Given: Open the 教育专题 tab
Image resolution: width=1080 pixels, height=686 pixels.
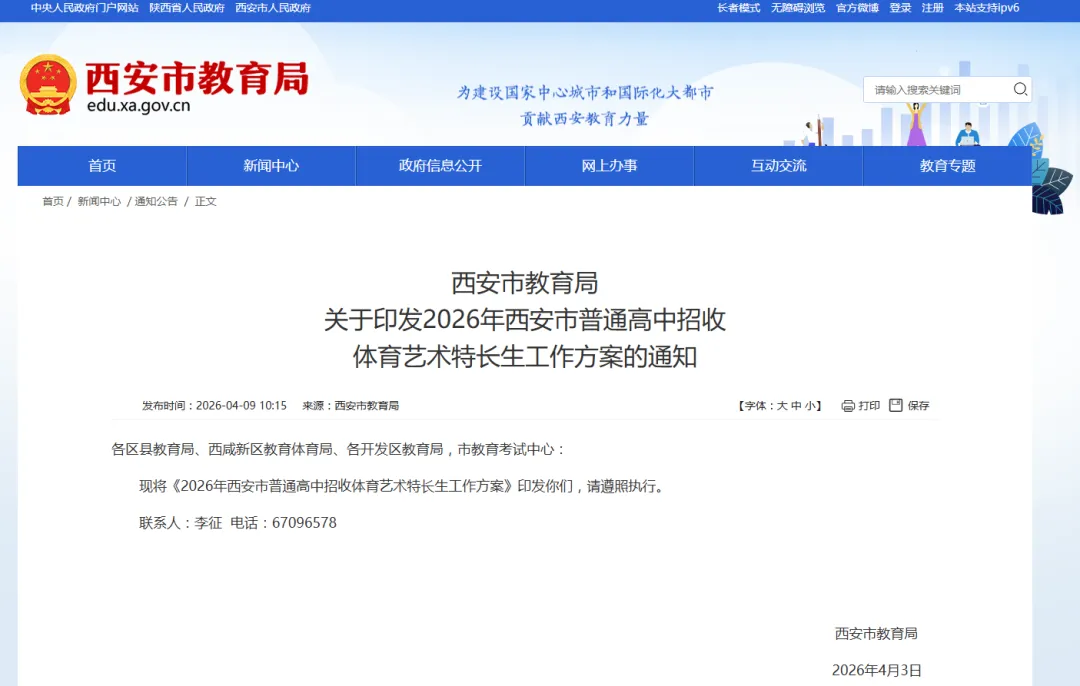Looking at the screenshot, I should click(947, 165).
